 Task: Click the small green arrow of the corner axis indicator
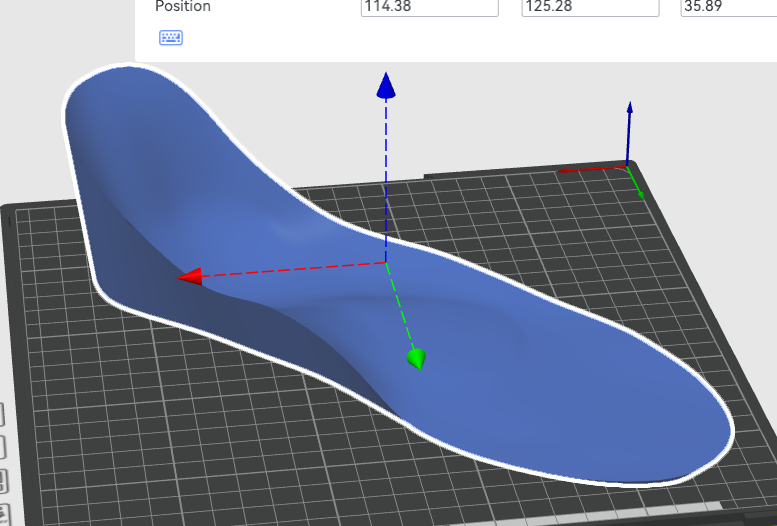[x=640, y=192]
